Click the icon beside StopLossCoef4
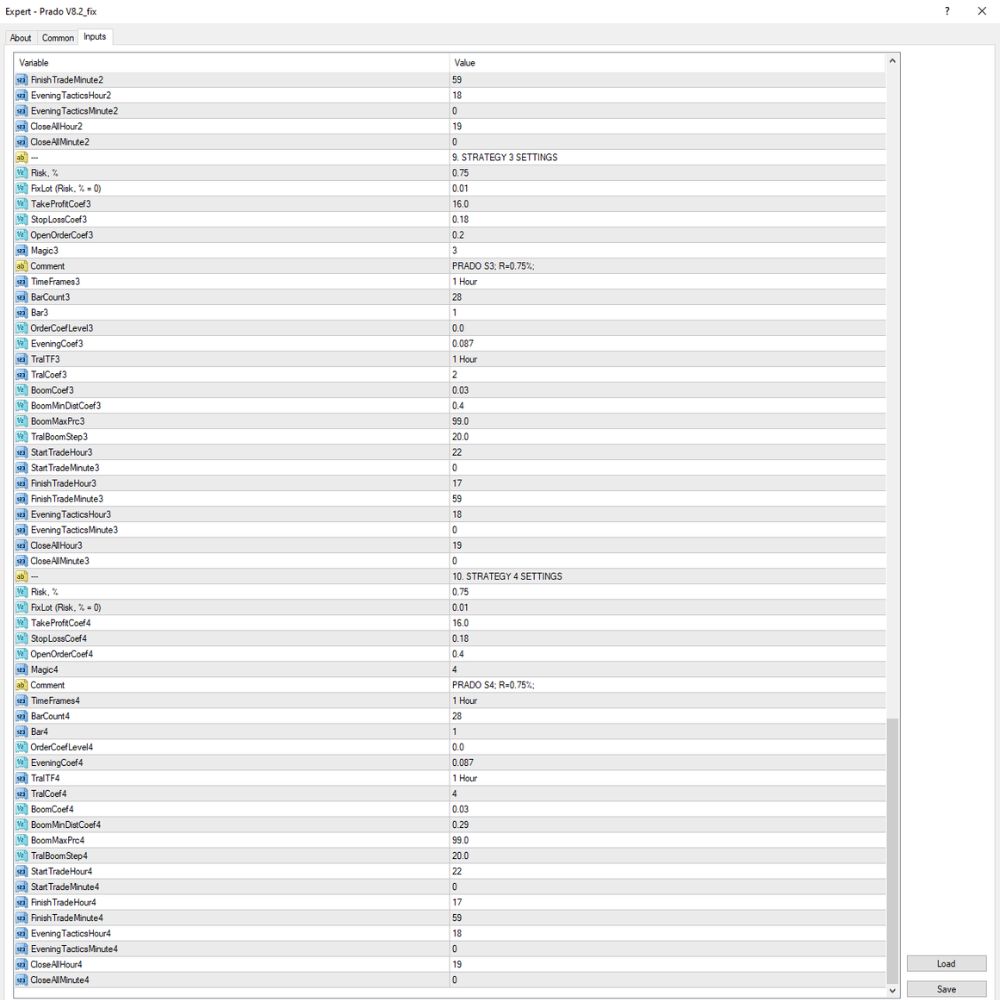The image size is (1000, 1000). click(x=22, y=638)
